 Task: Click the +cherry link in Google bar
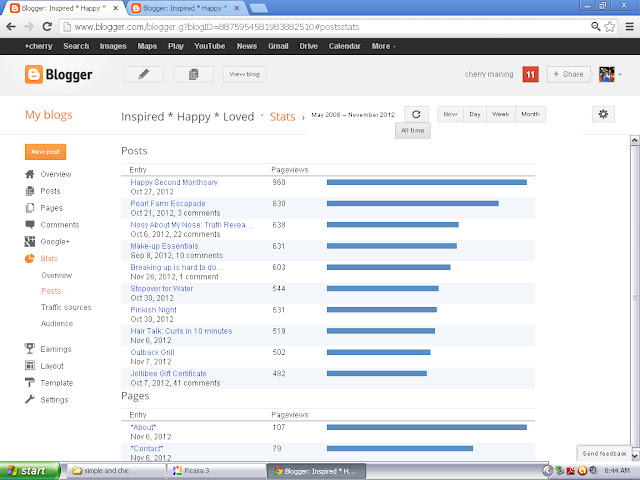pos(38,47)
